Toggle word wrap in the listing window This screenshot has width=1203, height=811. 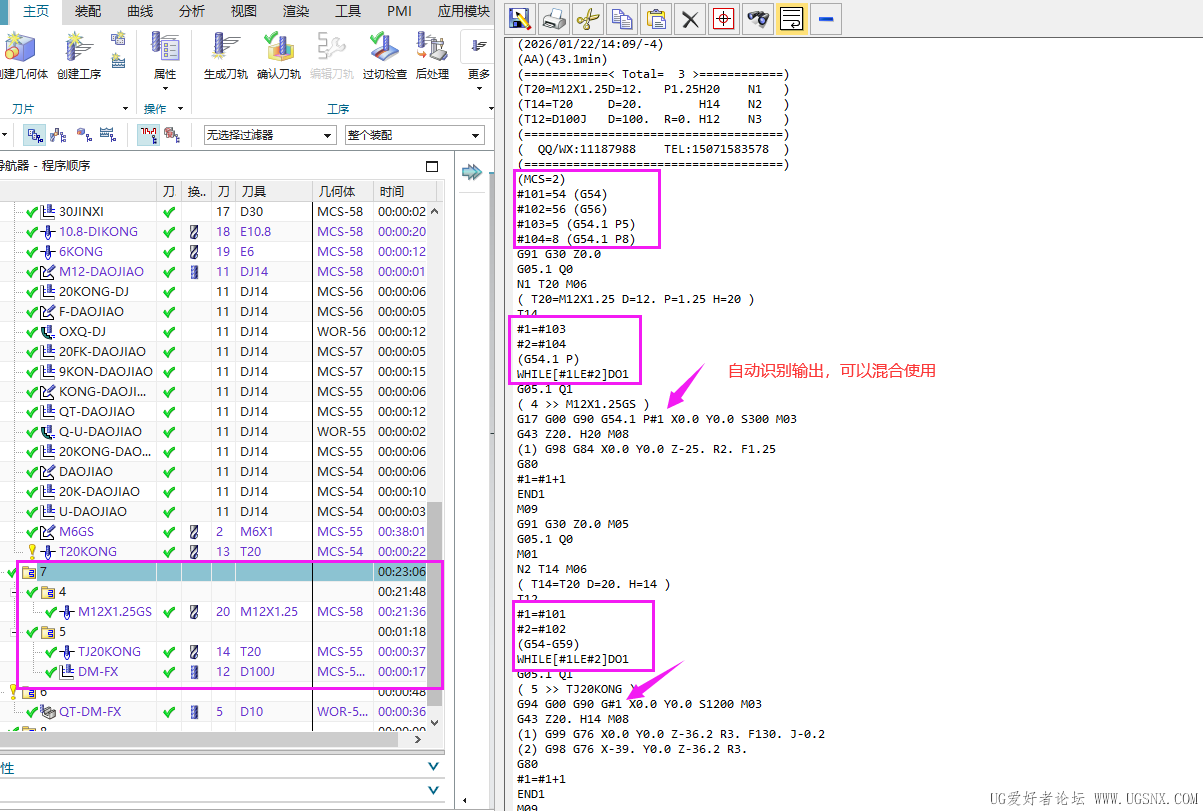[791, 19]
